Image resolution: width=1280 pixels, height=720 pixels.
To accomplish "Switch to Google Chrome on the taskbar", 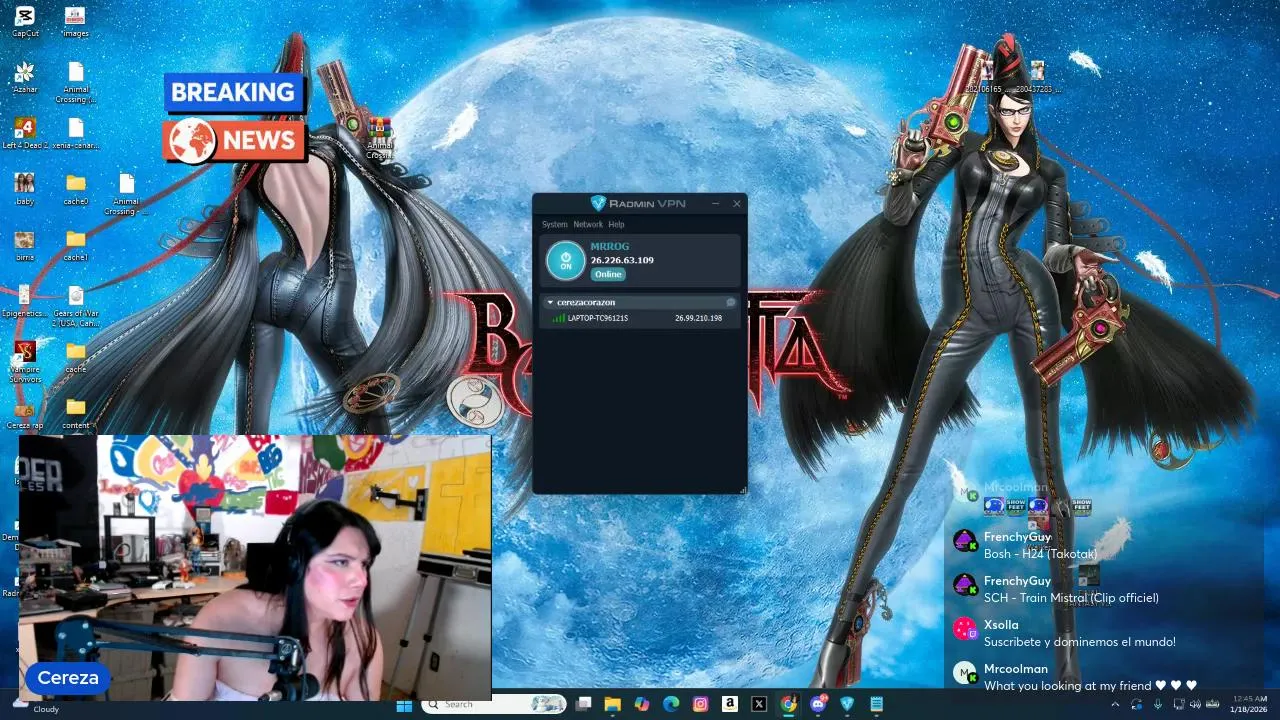I will pyautogui.click(x=789, y=705).
